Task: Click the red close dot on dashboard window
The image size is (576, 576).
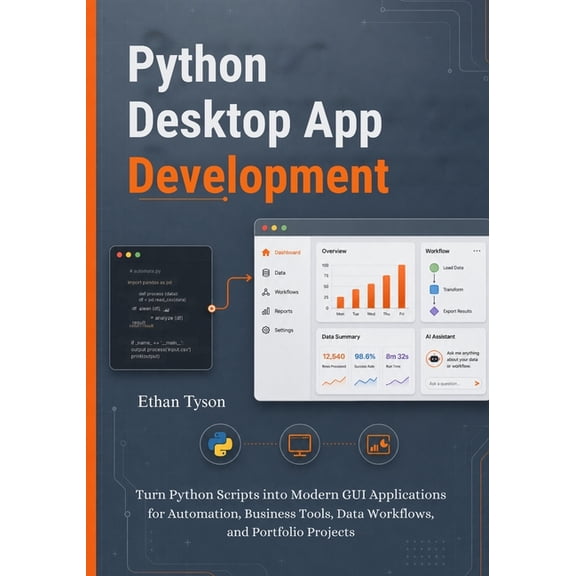Action: coord(264,228)
